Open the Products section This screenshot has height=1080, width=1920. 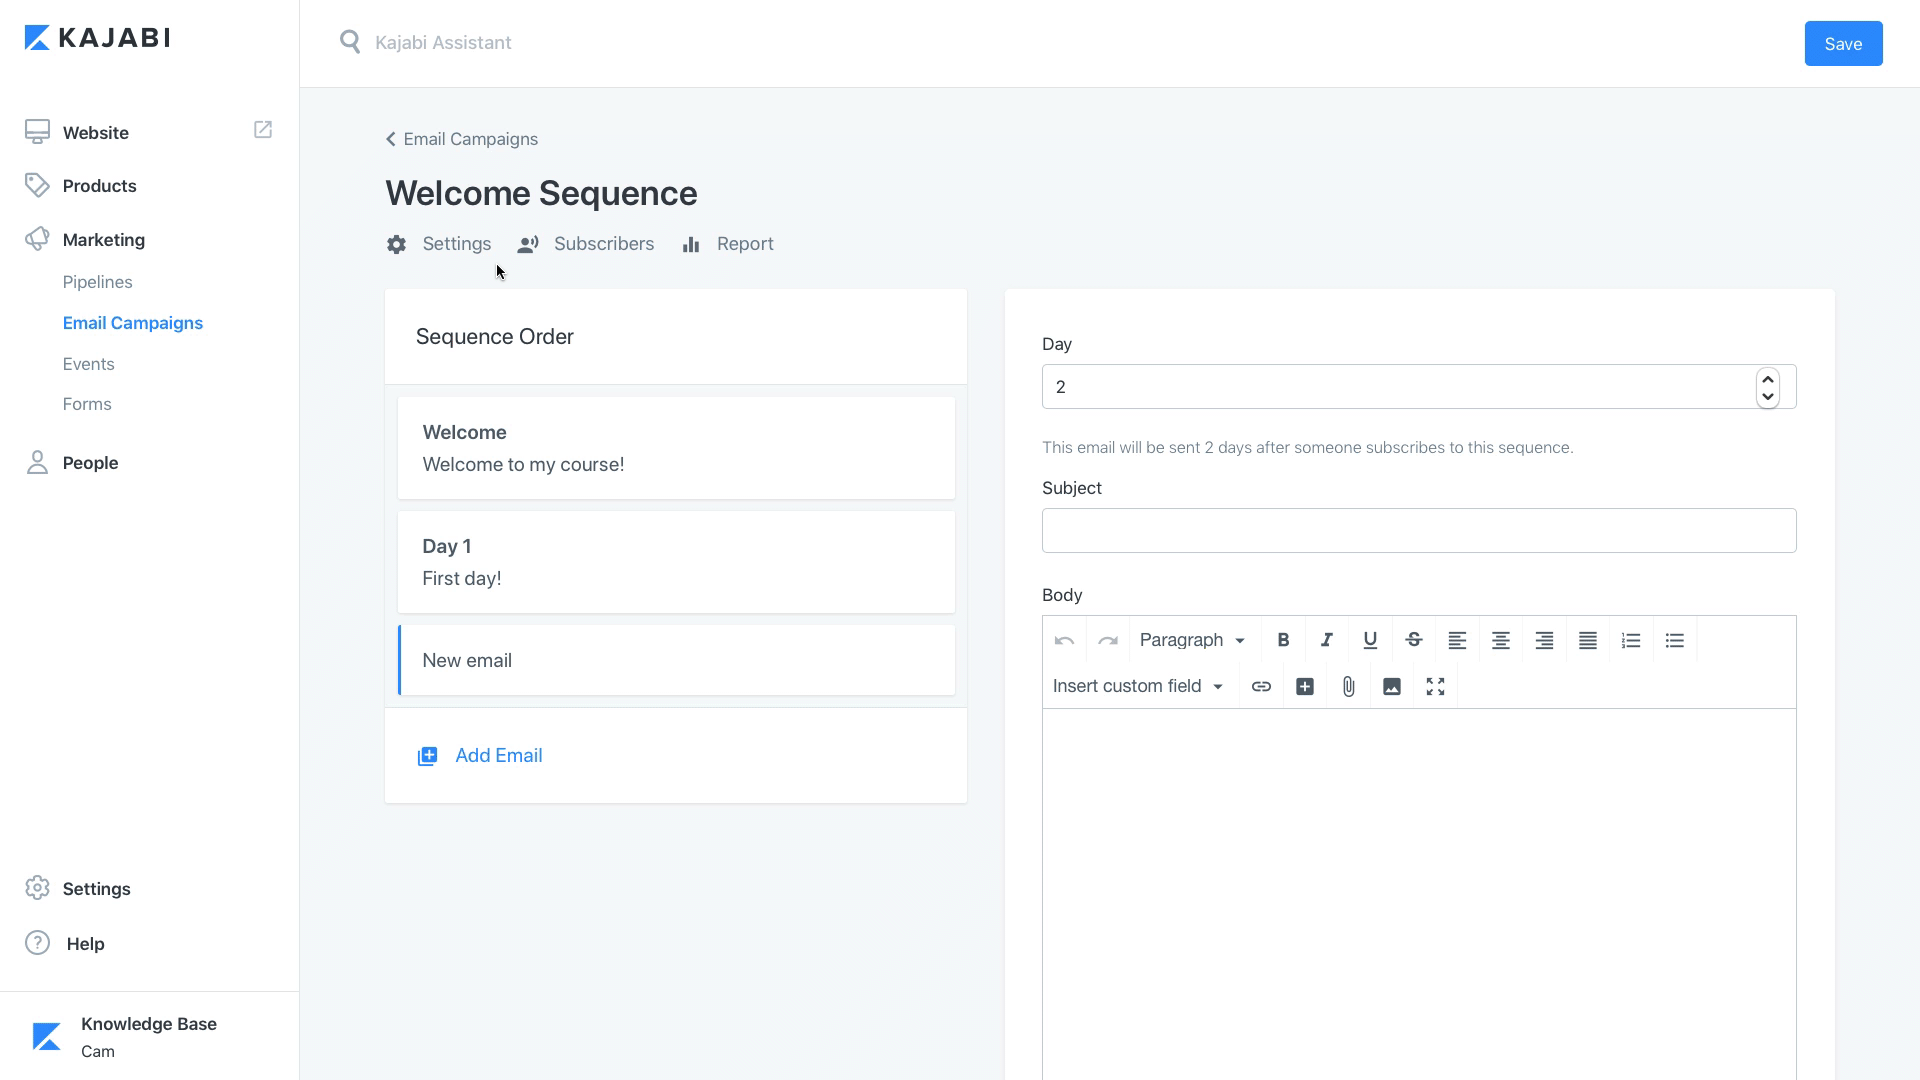[99, 186]
